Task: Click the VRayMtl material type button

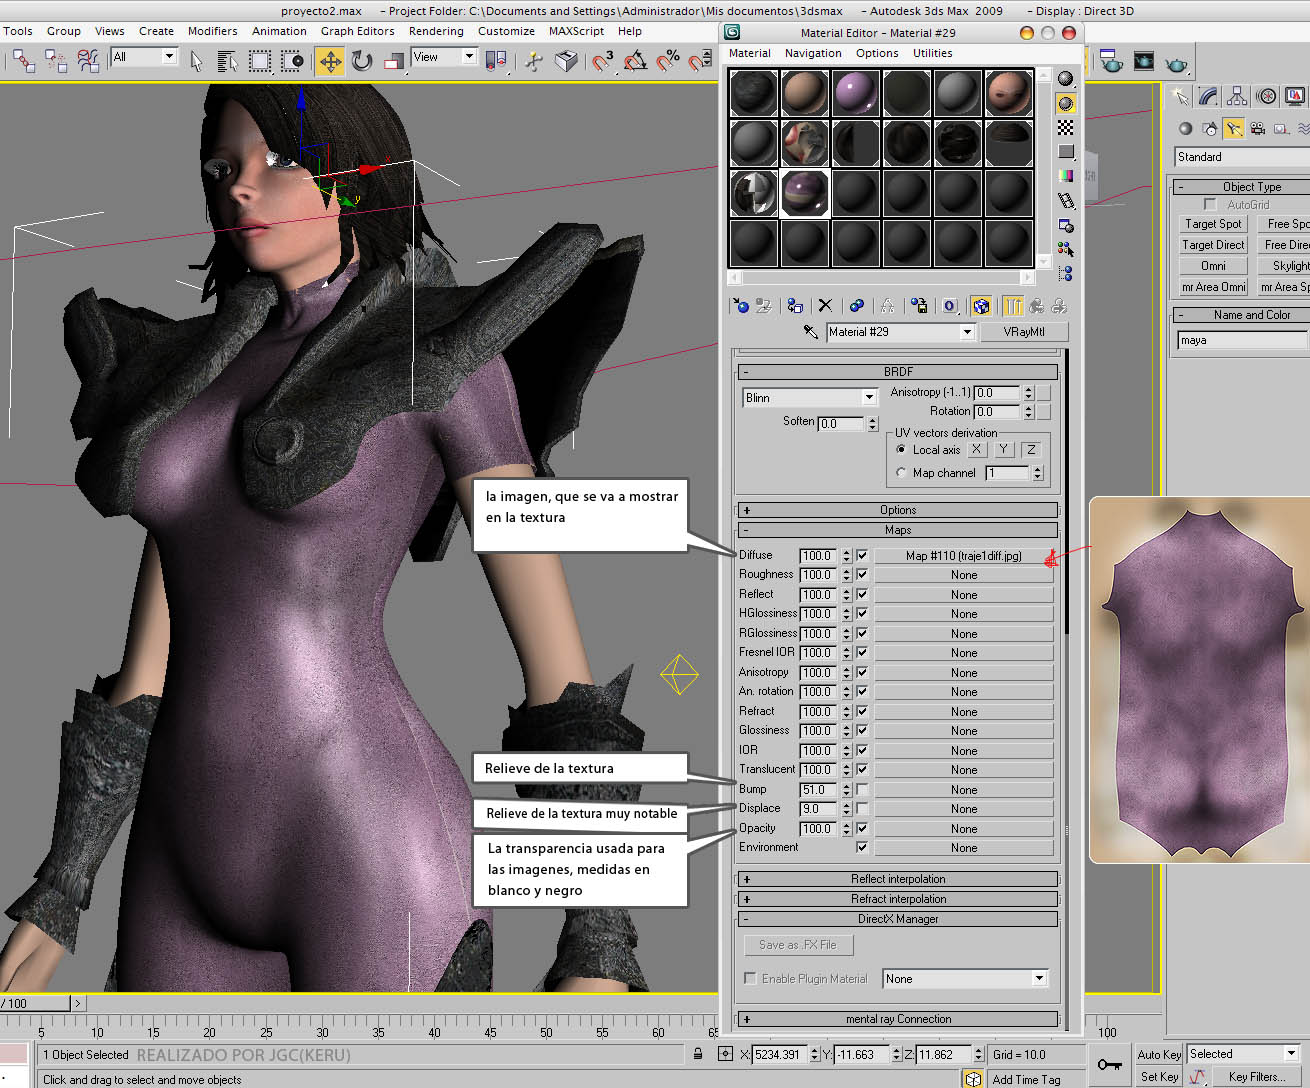Action: pos(1023,332)
